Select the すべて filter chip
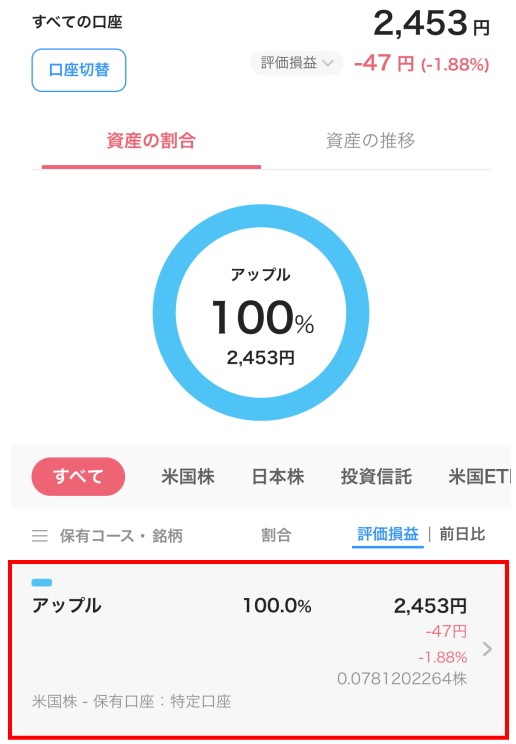The image size is (516, 744). pyautogui.click(x=78, y=476)
